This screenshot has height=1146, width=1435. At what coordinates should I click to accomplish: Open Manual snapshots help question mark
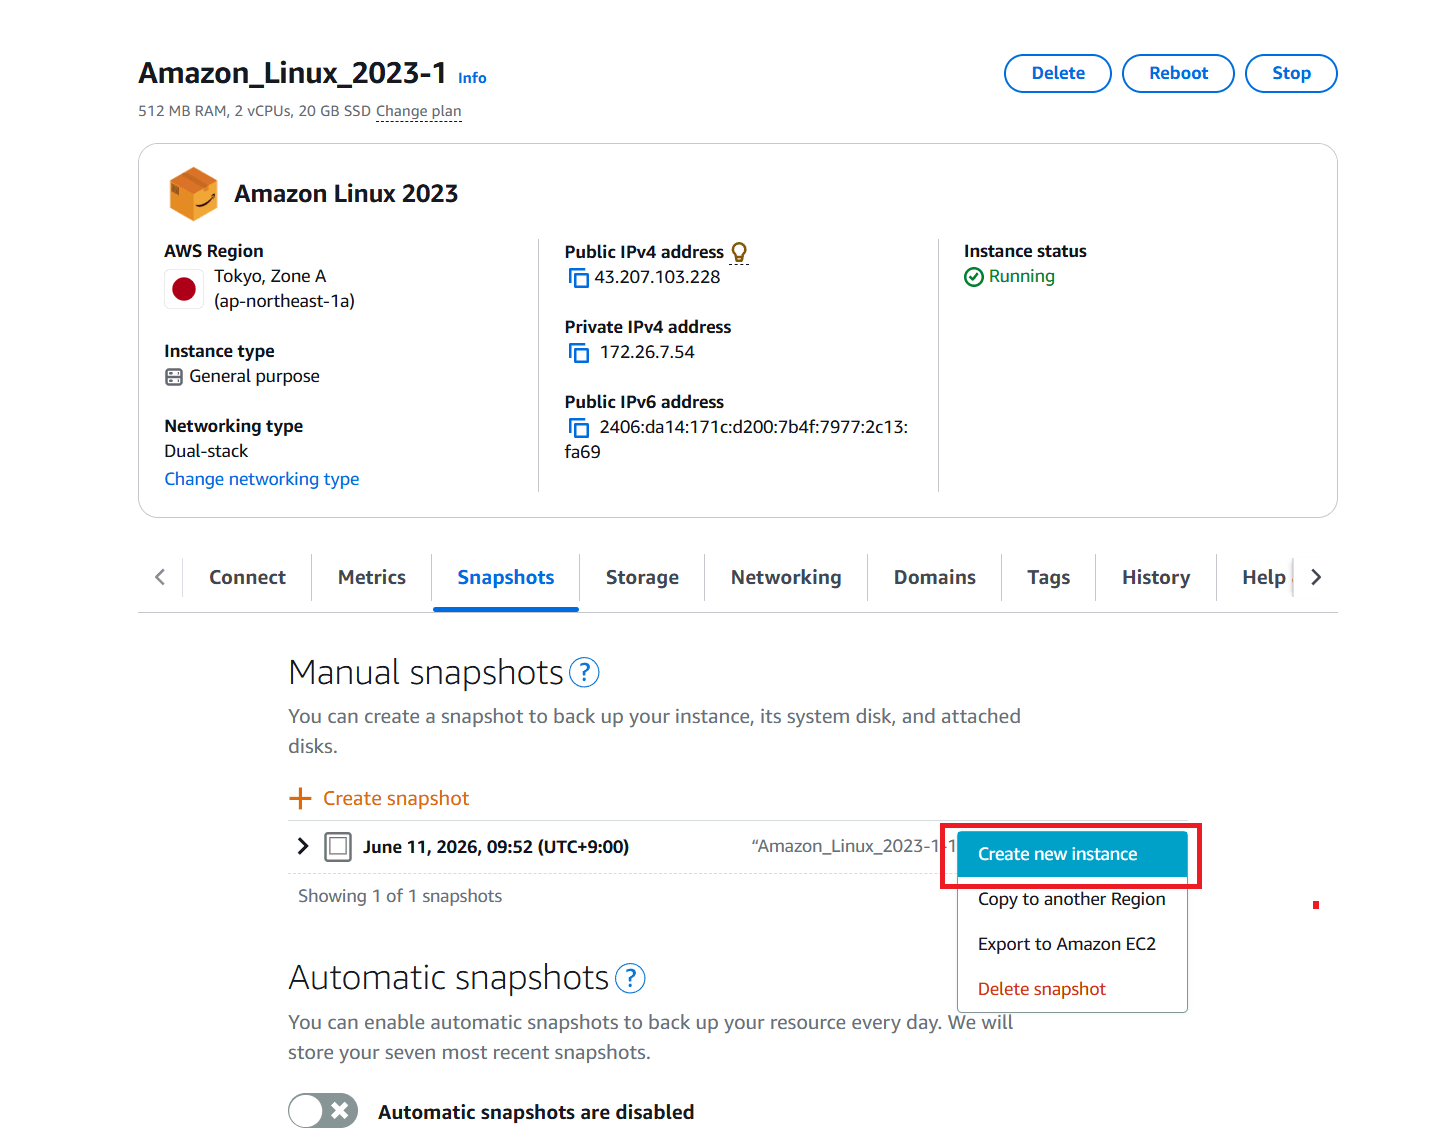(x=584, y=673)
